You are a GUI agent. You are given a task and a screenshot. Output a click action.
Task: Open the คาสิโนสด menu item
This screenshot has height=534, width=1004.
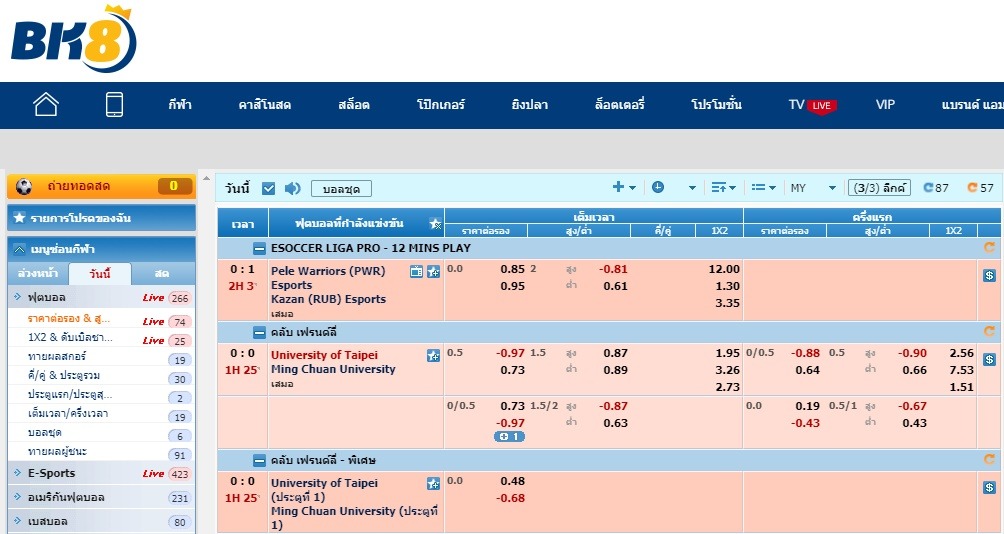pos(264,105)
